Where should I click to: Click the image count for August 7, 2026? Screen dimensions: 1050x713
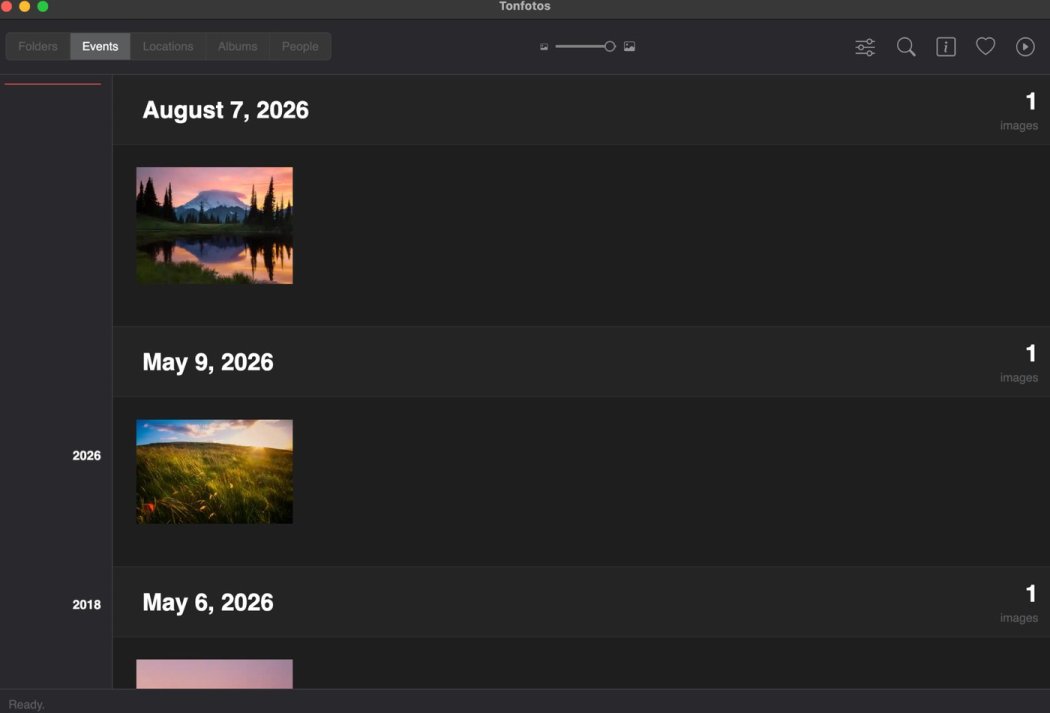pos(1019,111)
